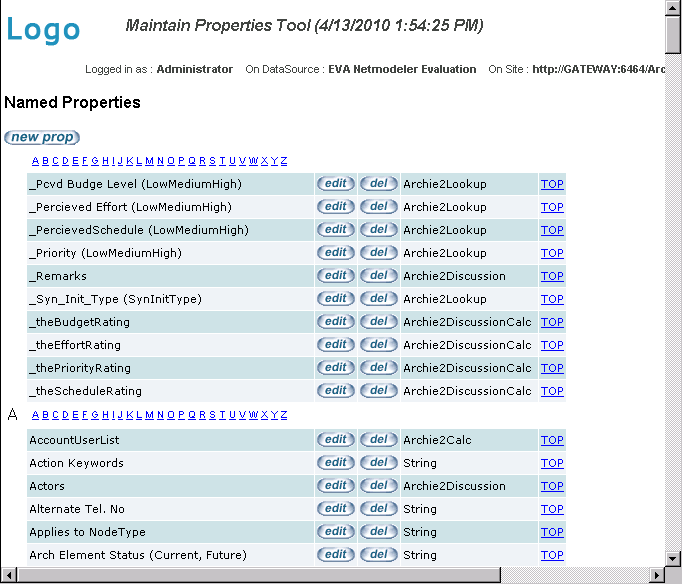This screenshot has width=682, height=584.
Task: Edit the _Pcvd Budge Level property
Action: 336,184
